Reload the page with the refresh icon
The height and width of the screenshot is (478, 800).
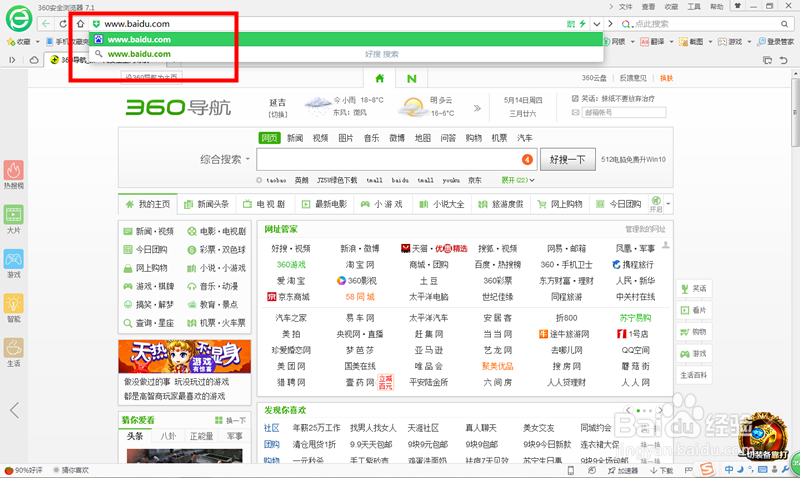click(63, 24)
